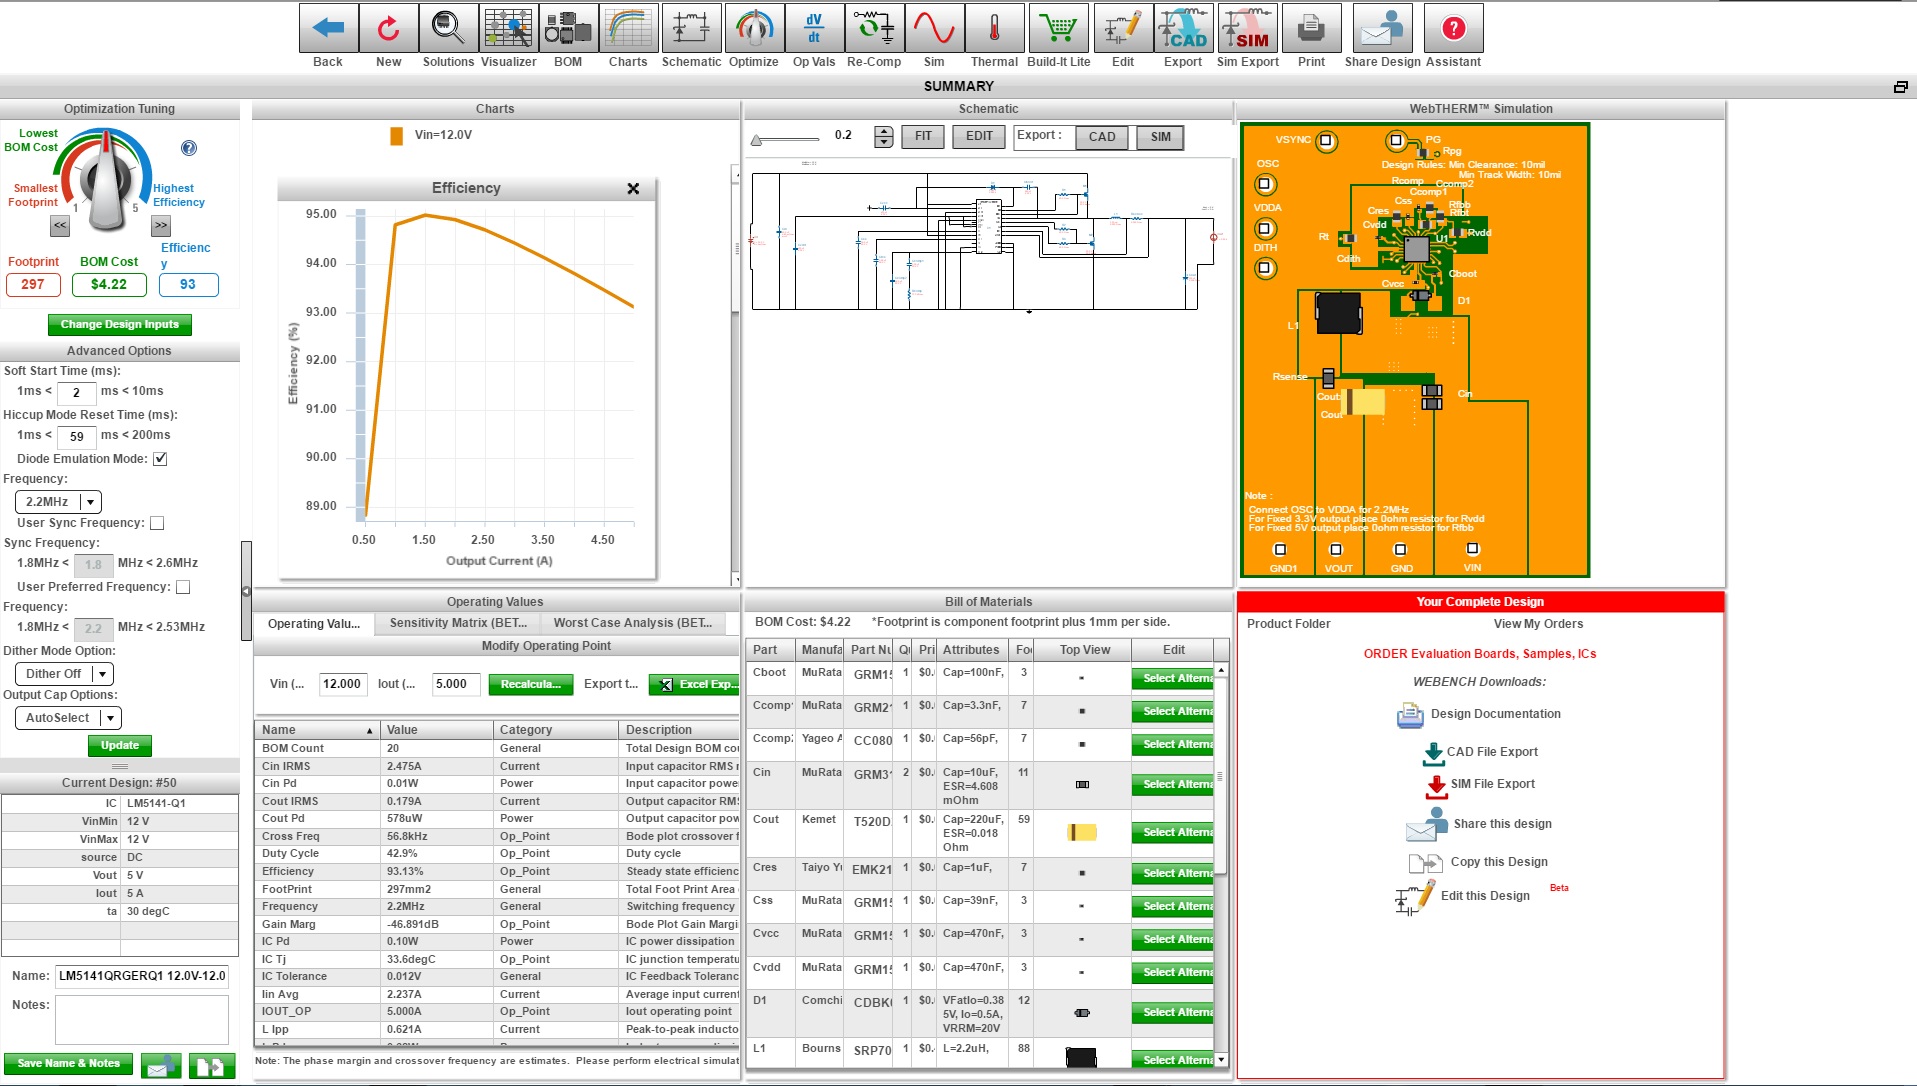Click the copy design icon at bottom left

pyautogui.click(x=211, y=1066)
